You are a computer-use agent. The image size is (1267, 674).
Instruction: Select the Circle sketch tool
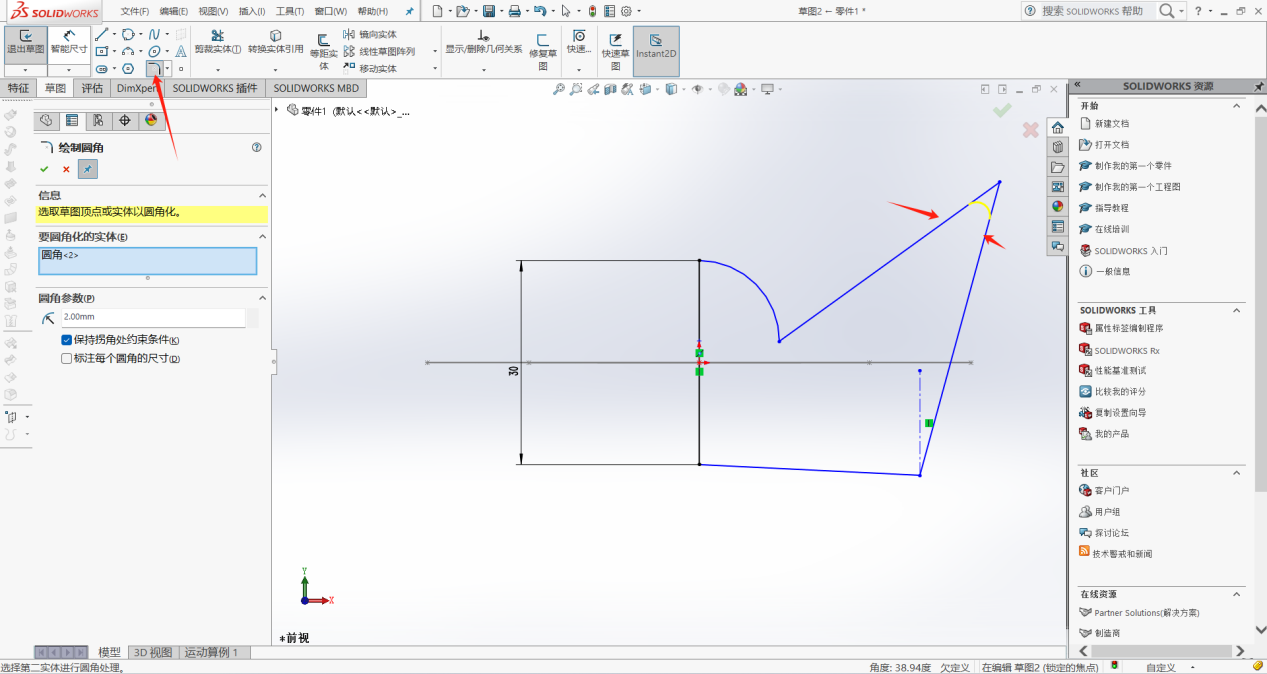point(128,34)
